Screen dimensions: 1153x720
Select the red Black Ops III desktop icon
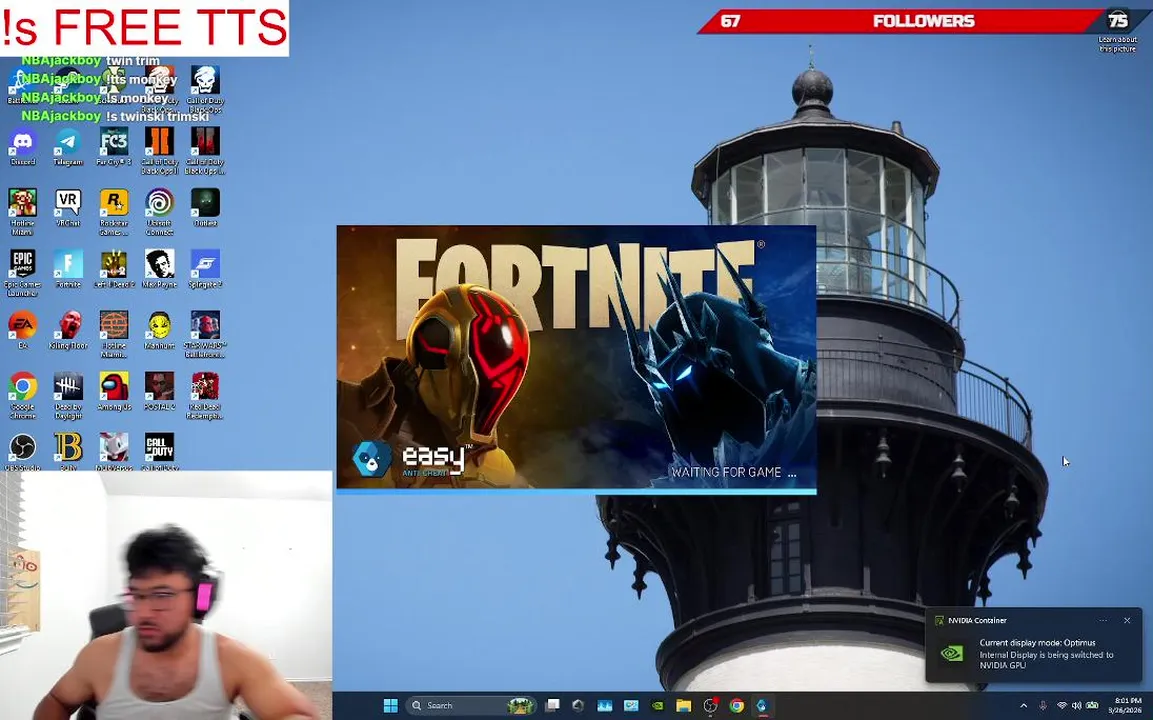tap(205, 150)
